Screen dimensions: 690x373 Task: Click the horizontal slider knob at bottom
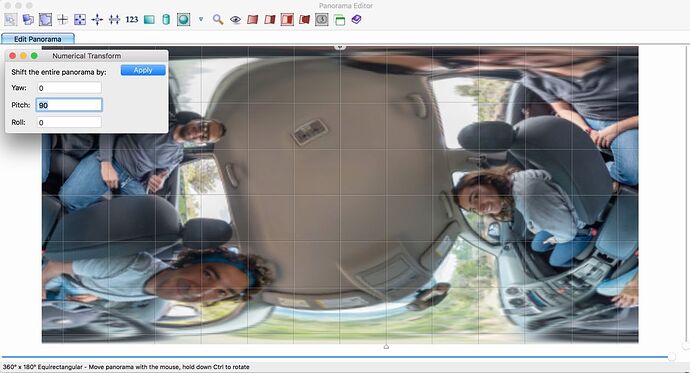(671, 357)
